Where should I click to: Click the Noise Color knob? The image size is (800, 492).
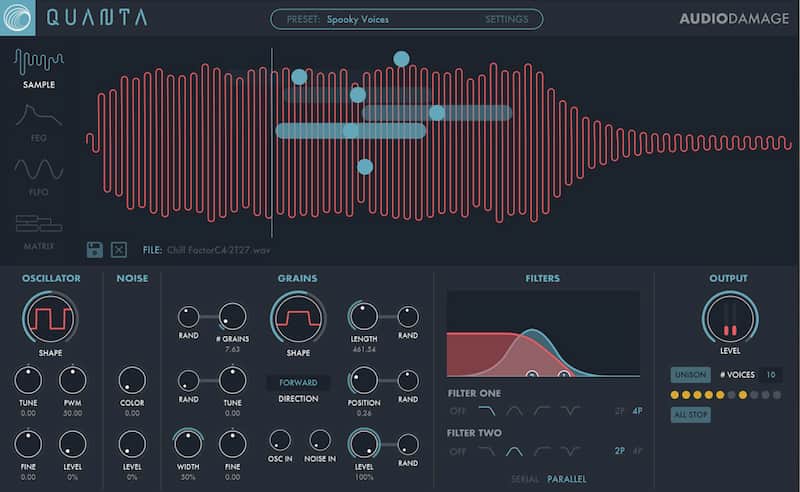[132, 380]
